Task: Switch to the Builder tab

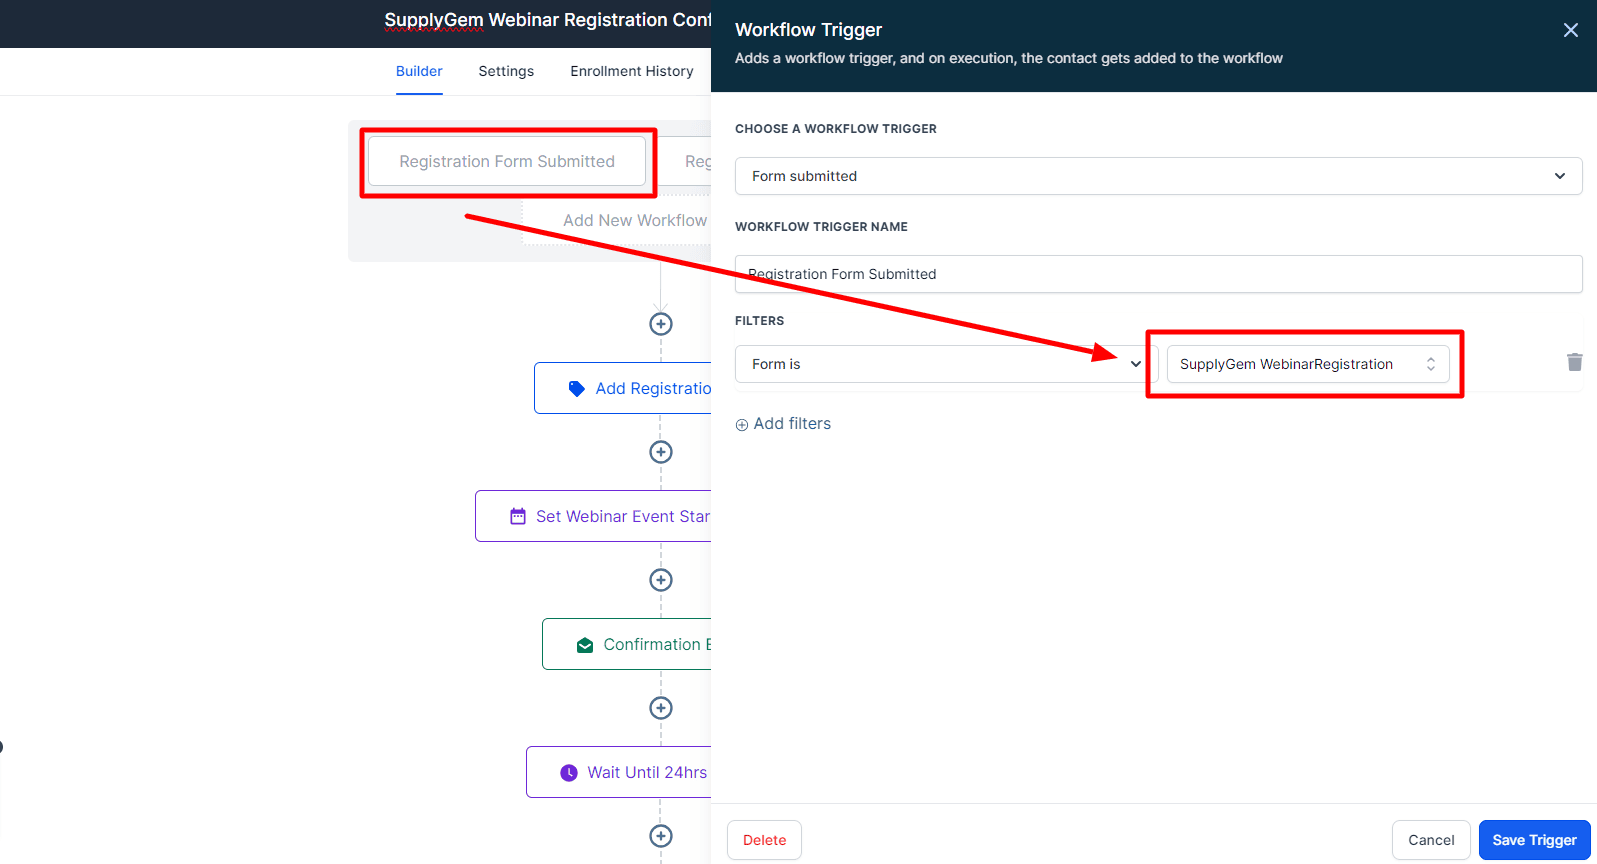Action: click(x=419, y=71)
